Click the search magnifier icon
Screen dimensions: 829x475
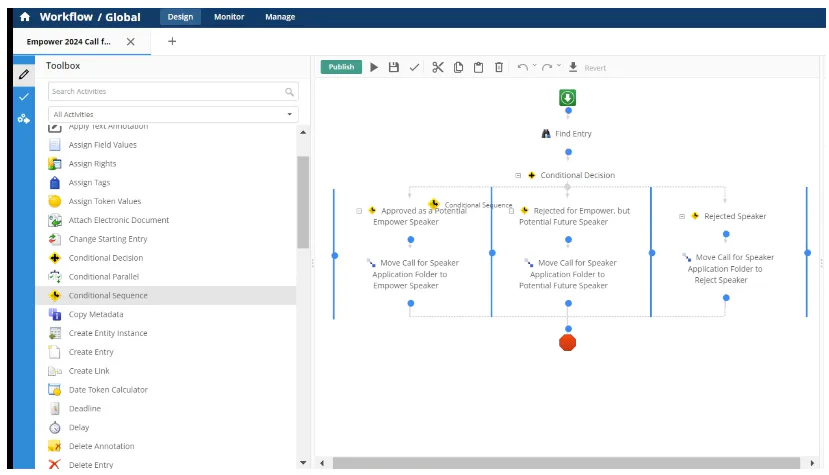[289, 92]
